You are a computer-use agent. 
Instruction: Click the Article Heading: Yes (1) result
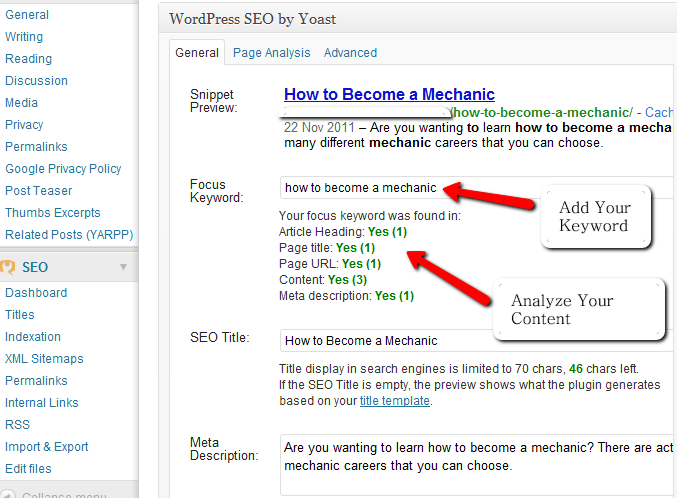pyautogui.click(x=343, y=232)
